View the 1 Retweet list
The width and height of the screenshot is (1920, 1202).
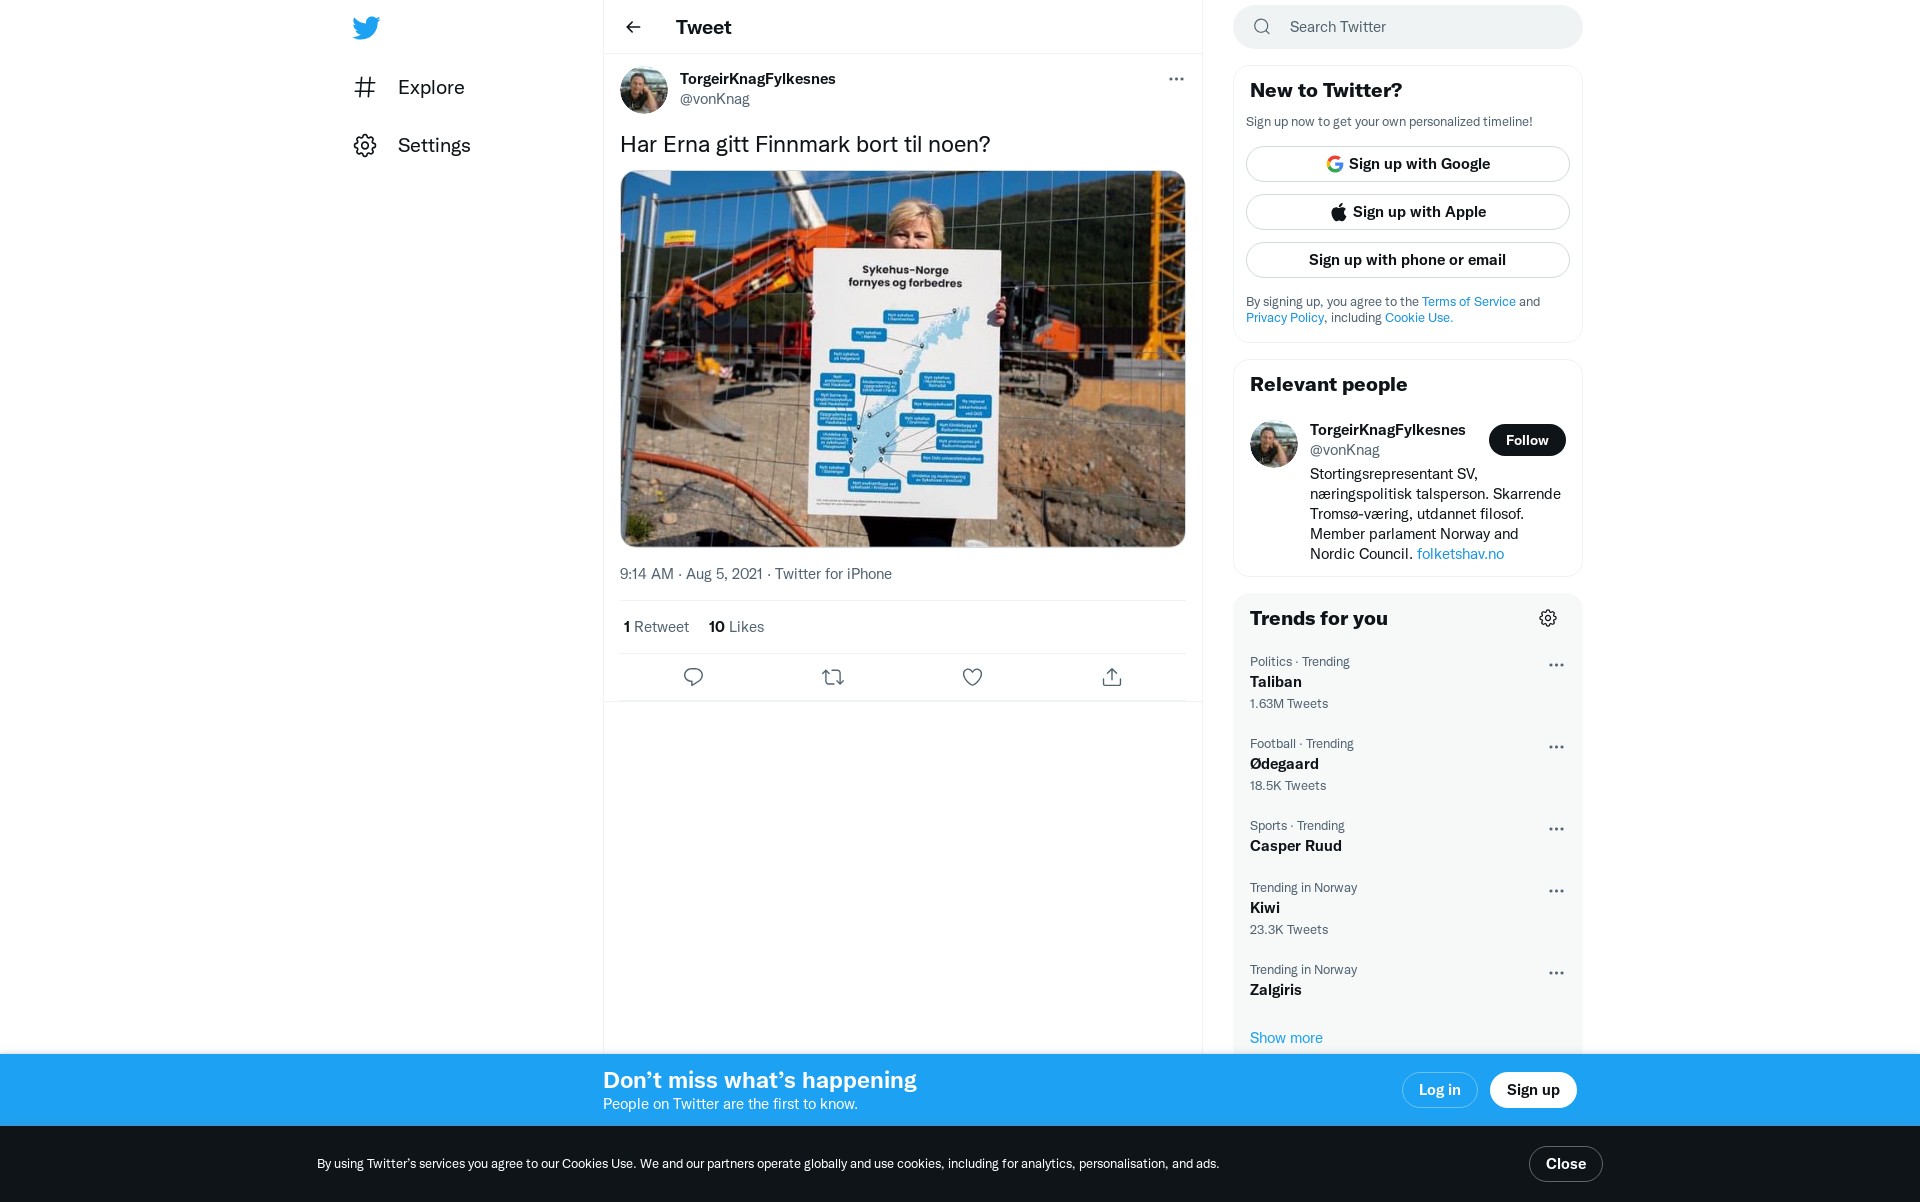point(656,627)
